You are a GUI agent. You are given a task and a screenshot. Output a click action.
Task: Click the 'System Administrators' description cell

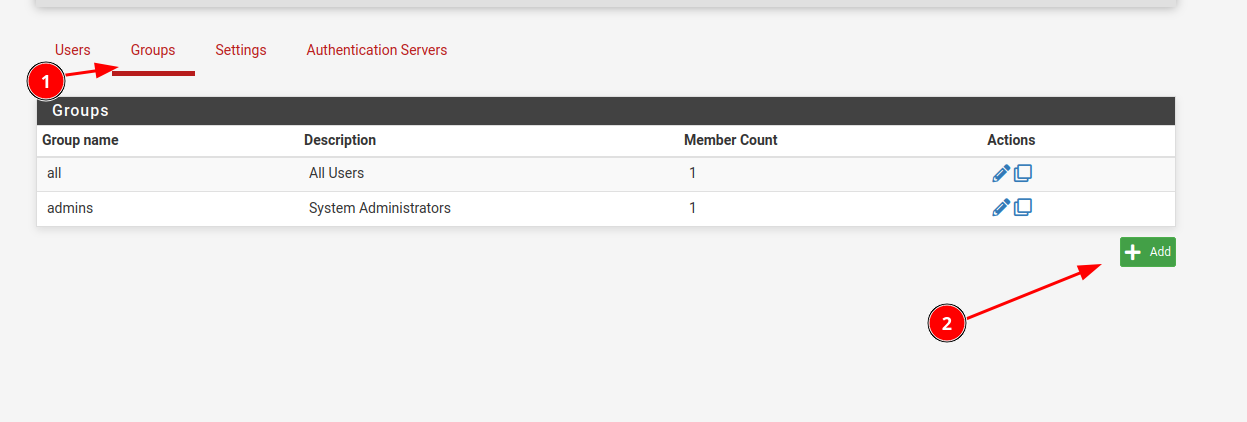tap(380, 208)
